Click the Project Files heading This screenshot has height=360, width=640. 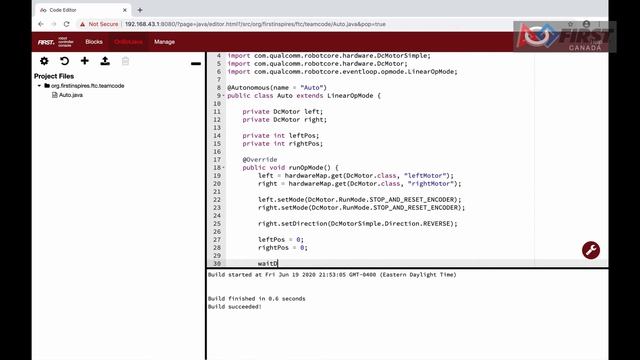54,76
